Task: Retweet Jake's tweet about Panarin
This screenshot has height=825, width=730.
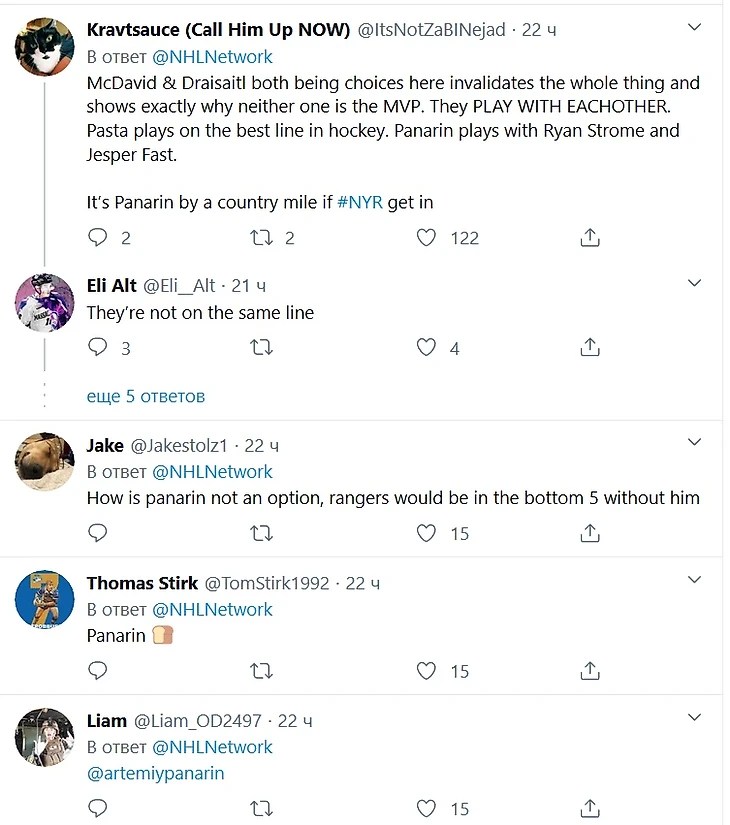Action: click(261, 533)
